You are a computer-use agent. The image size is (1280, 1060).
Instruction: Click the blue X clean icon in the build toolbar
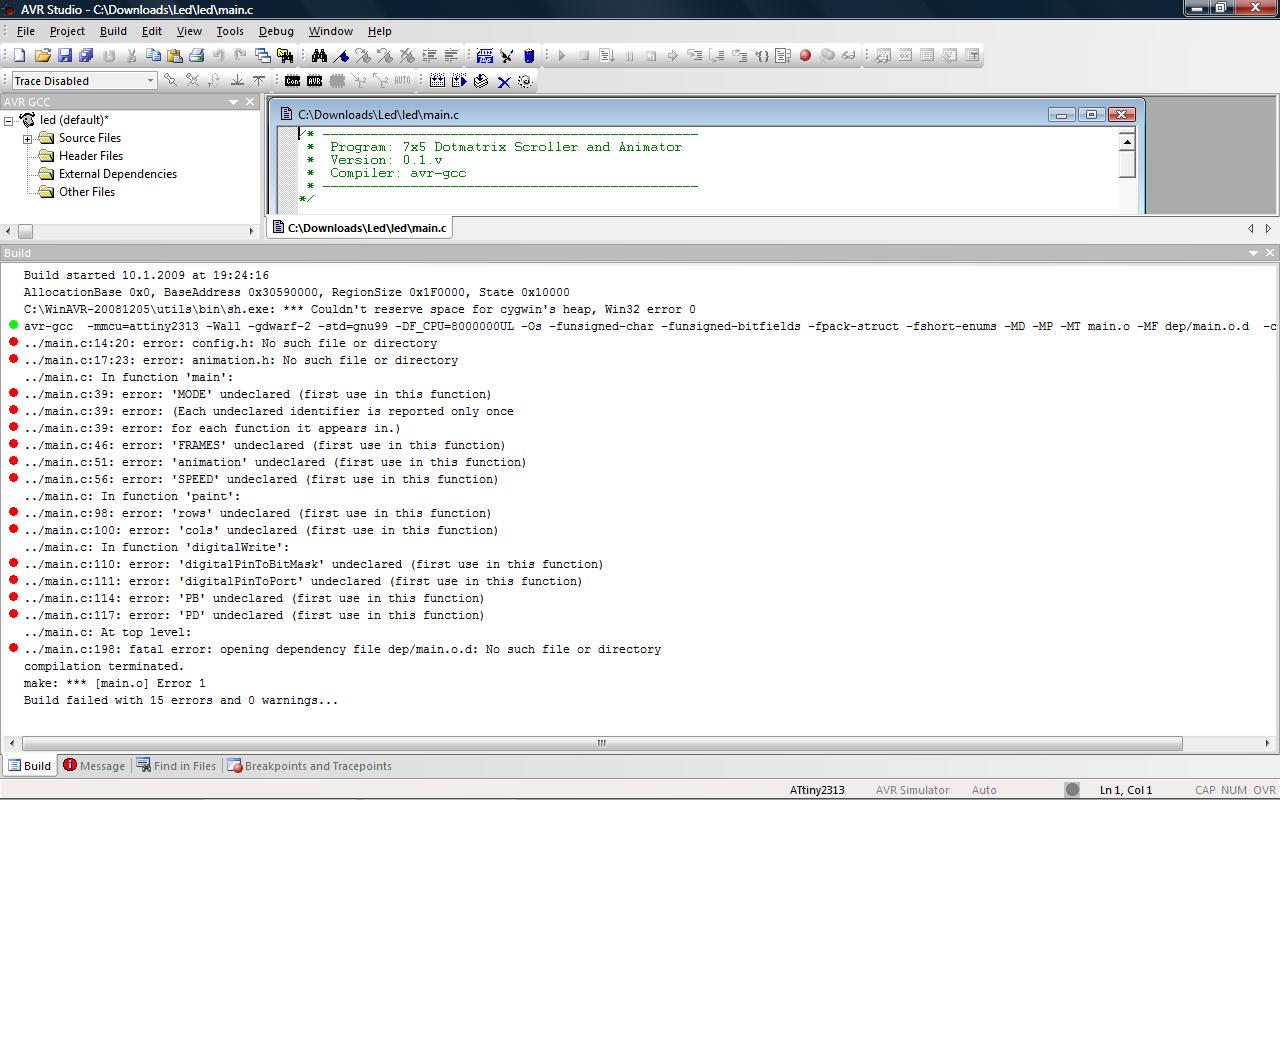click(504, 82)
